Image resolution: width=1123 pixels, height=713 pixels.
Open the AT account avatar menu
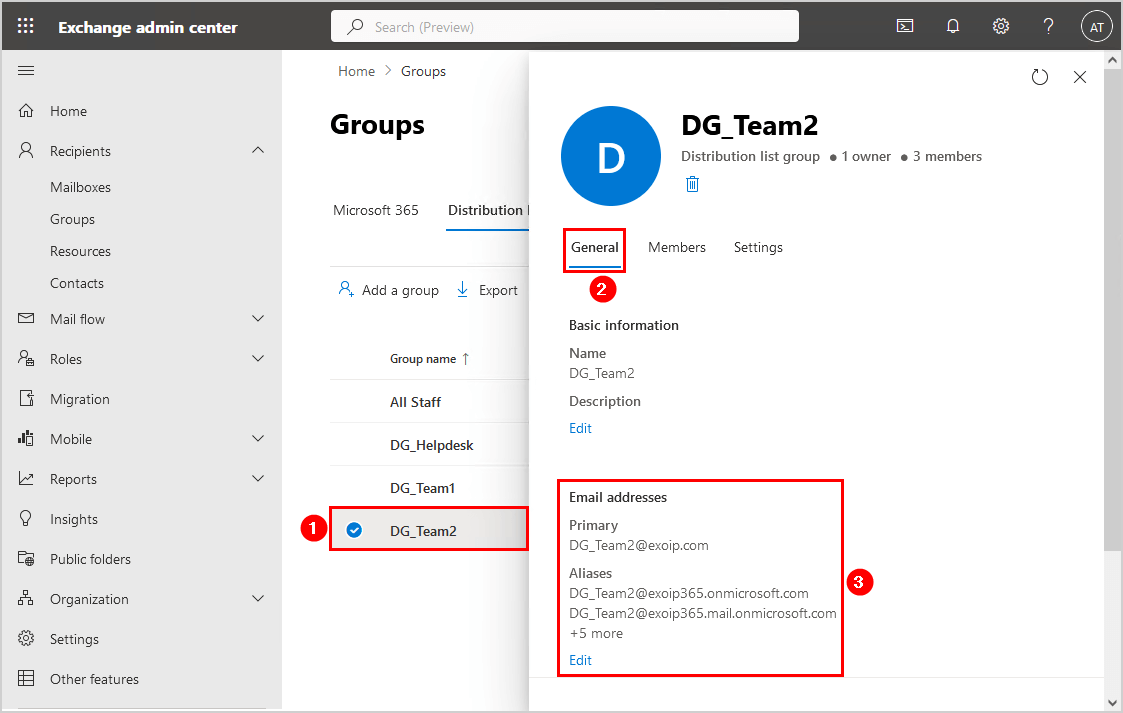click(1096, 26)
